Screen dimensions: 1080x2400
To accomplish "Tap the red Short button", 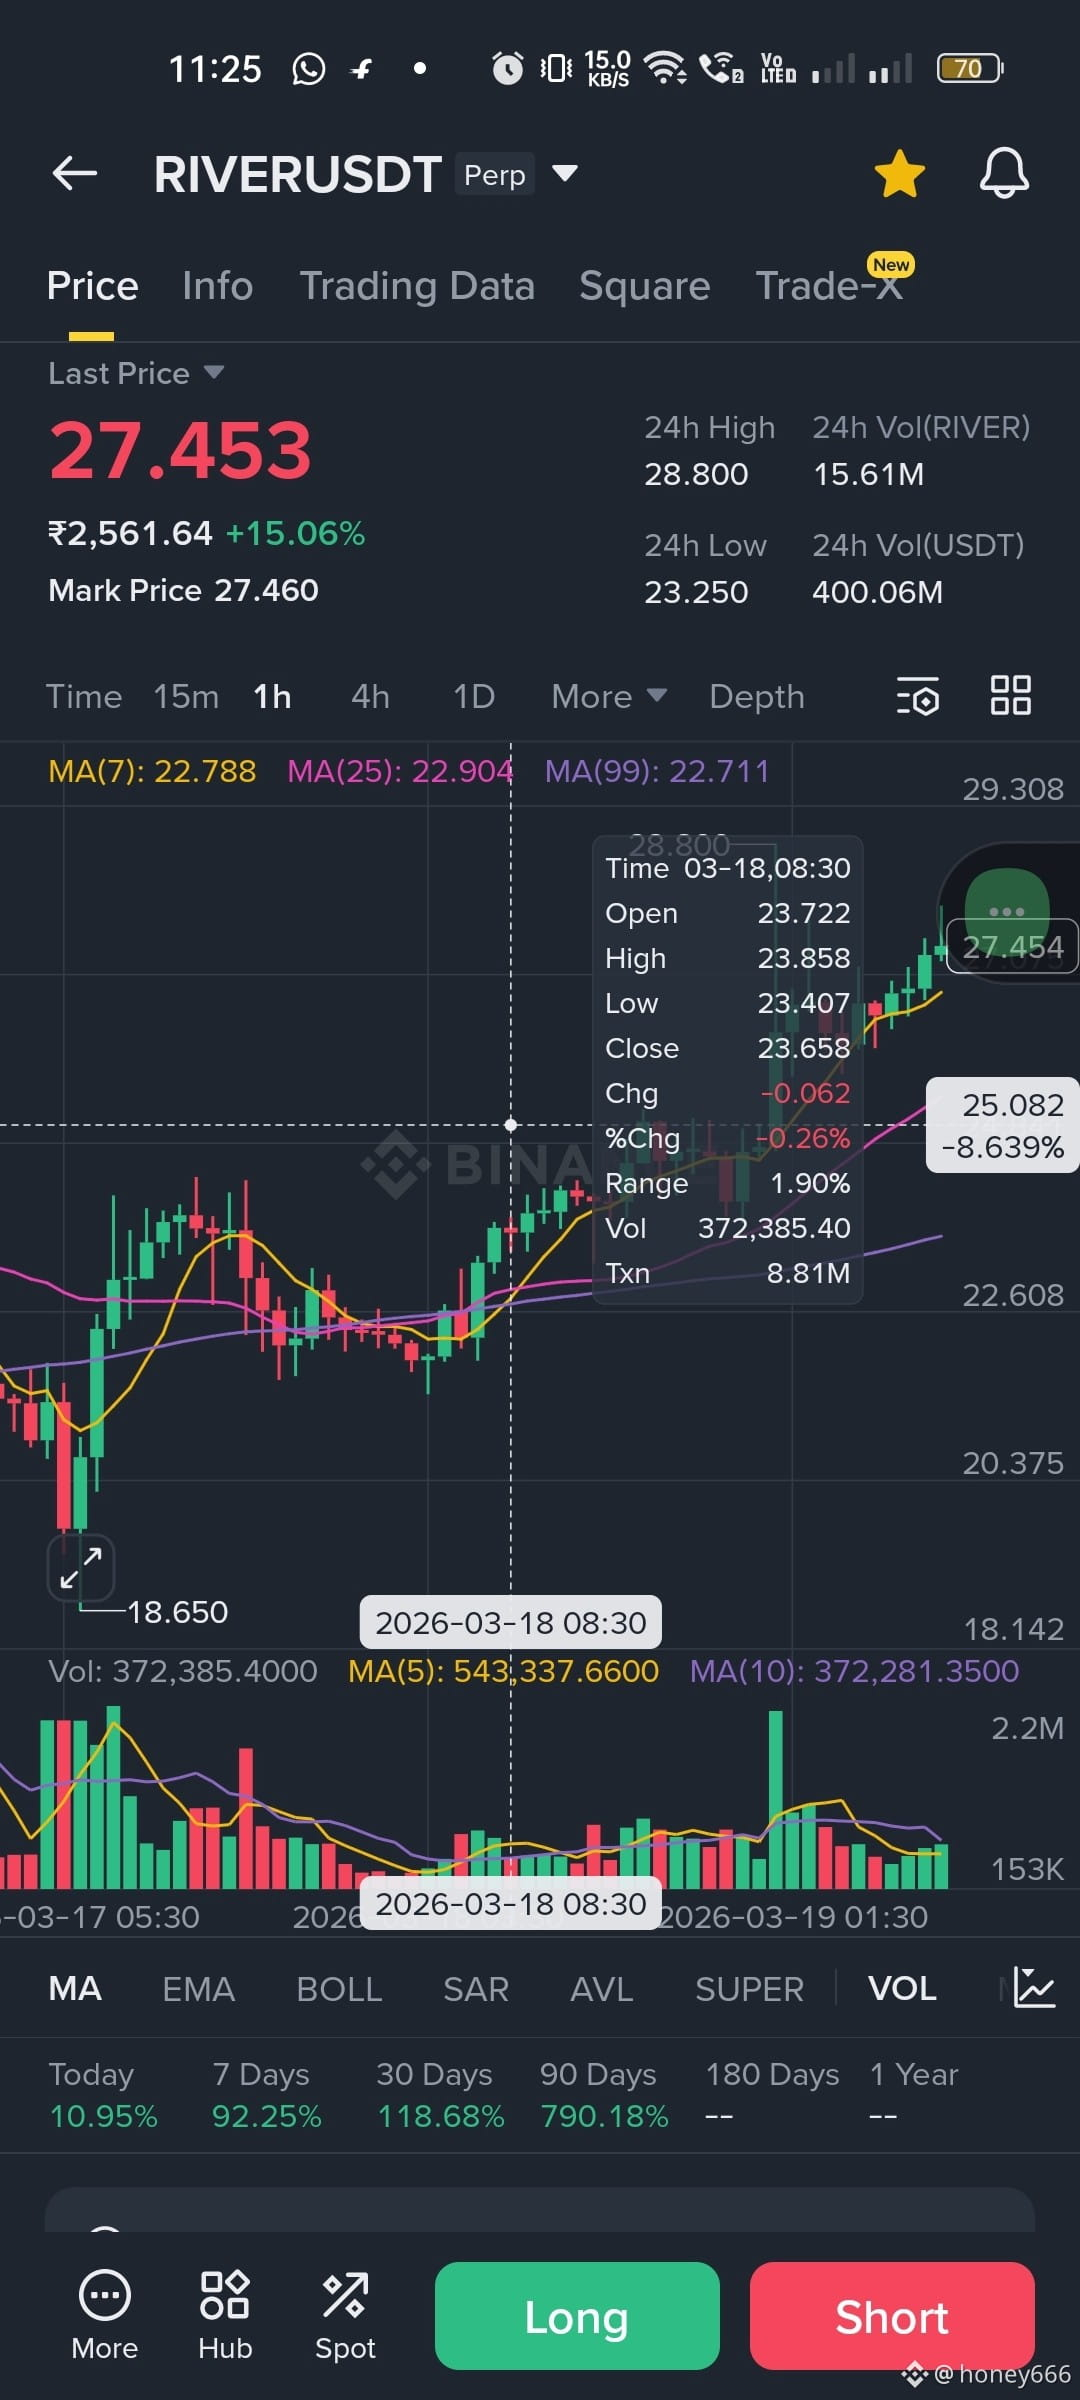I will coord(892,2316).
